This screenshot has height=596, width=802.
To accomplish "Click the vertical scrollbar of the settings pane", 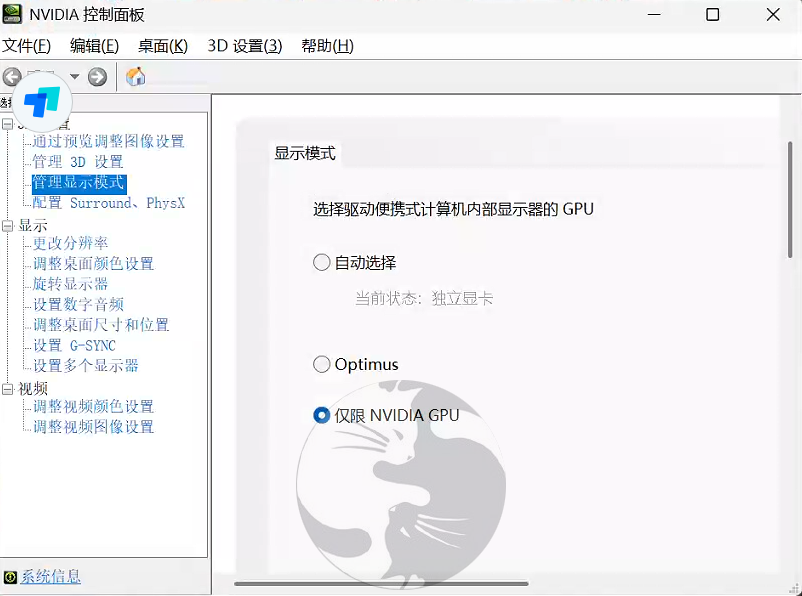I will click(790, 200).
